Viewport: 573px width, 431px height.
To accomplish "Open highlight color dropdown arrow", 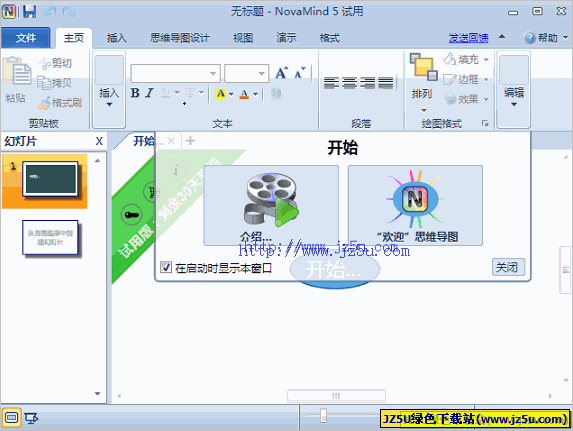I will [x=231, y=94].
